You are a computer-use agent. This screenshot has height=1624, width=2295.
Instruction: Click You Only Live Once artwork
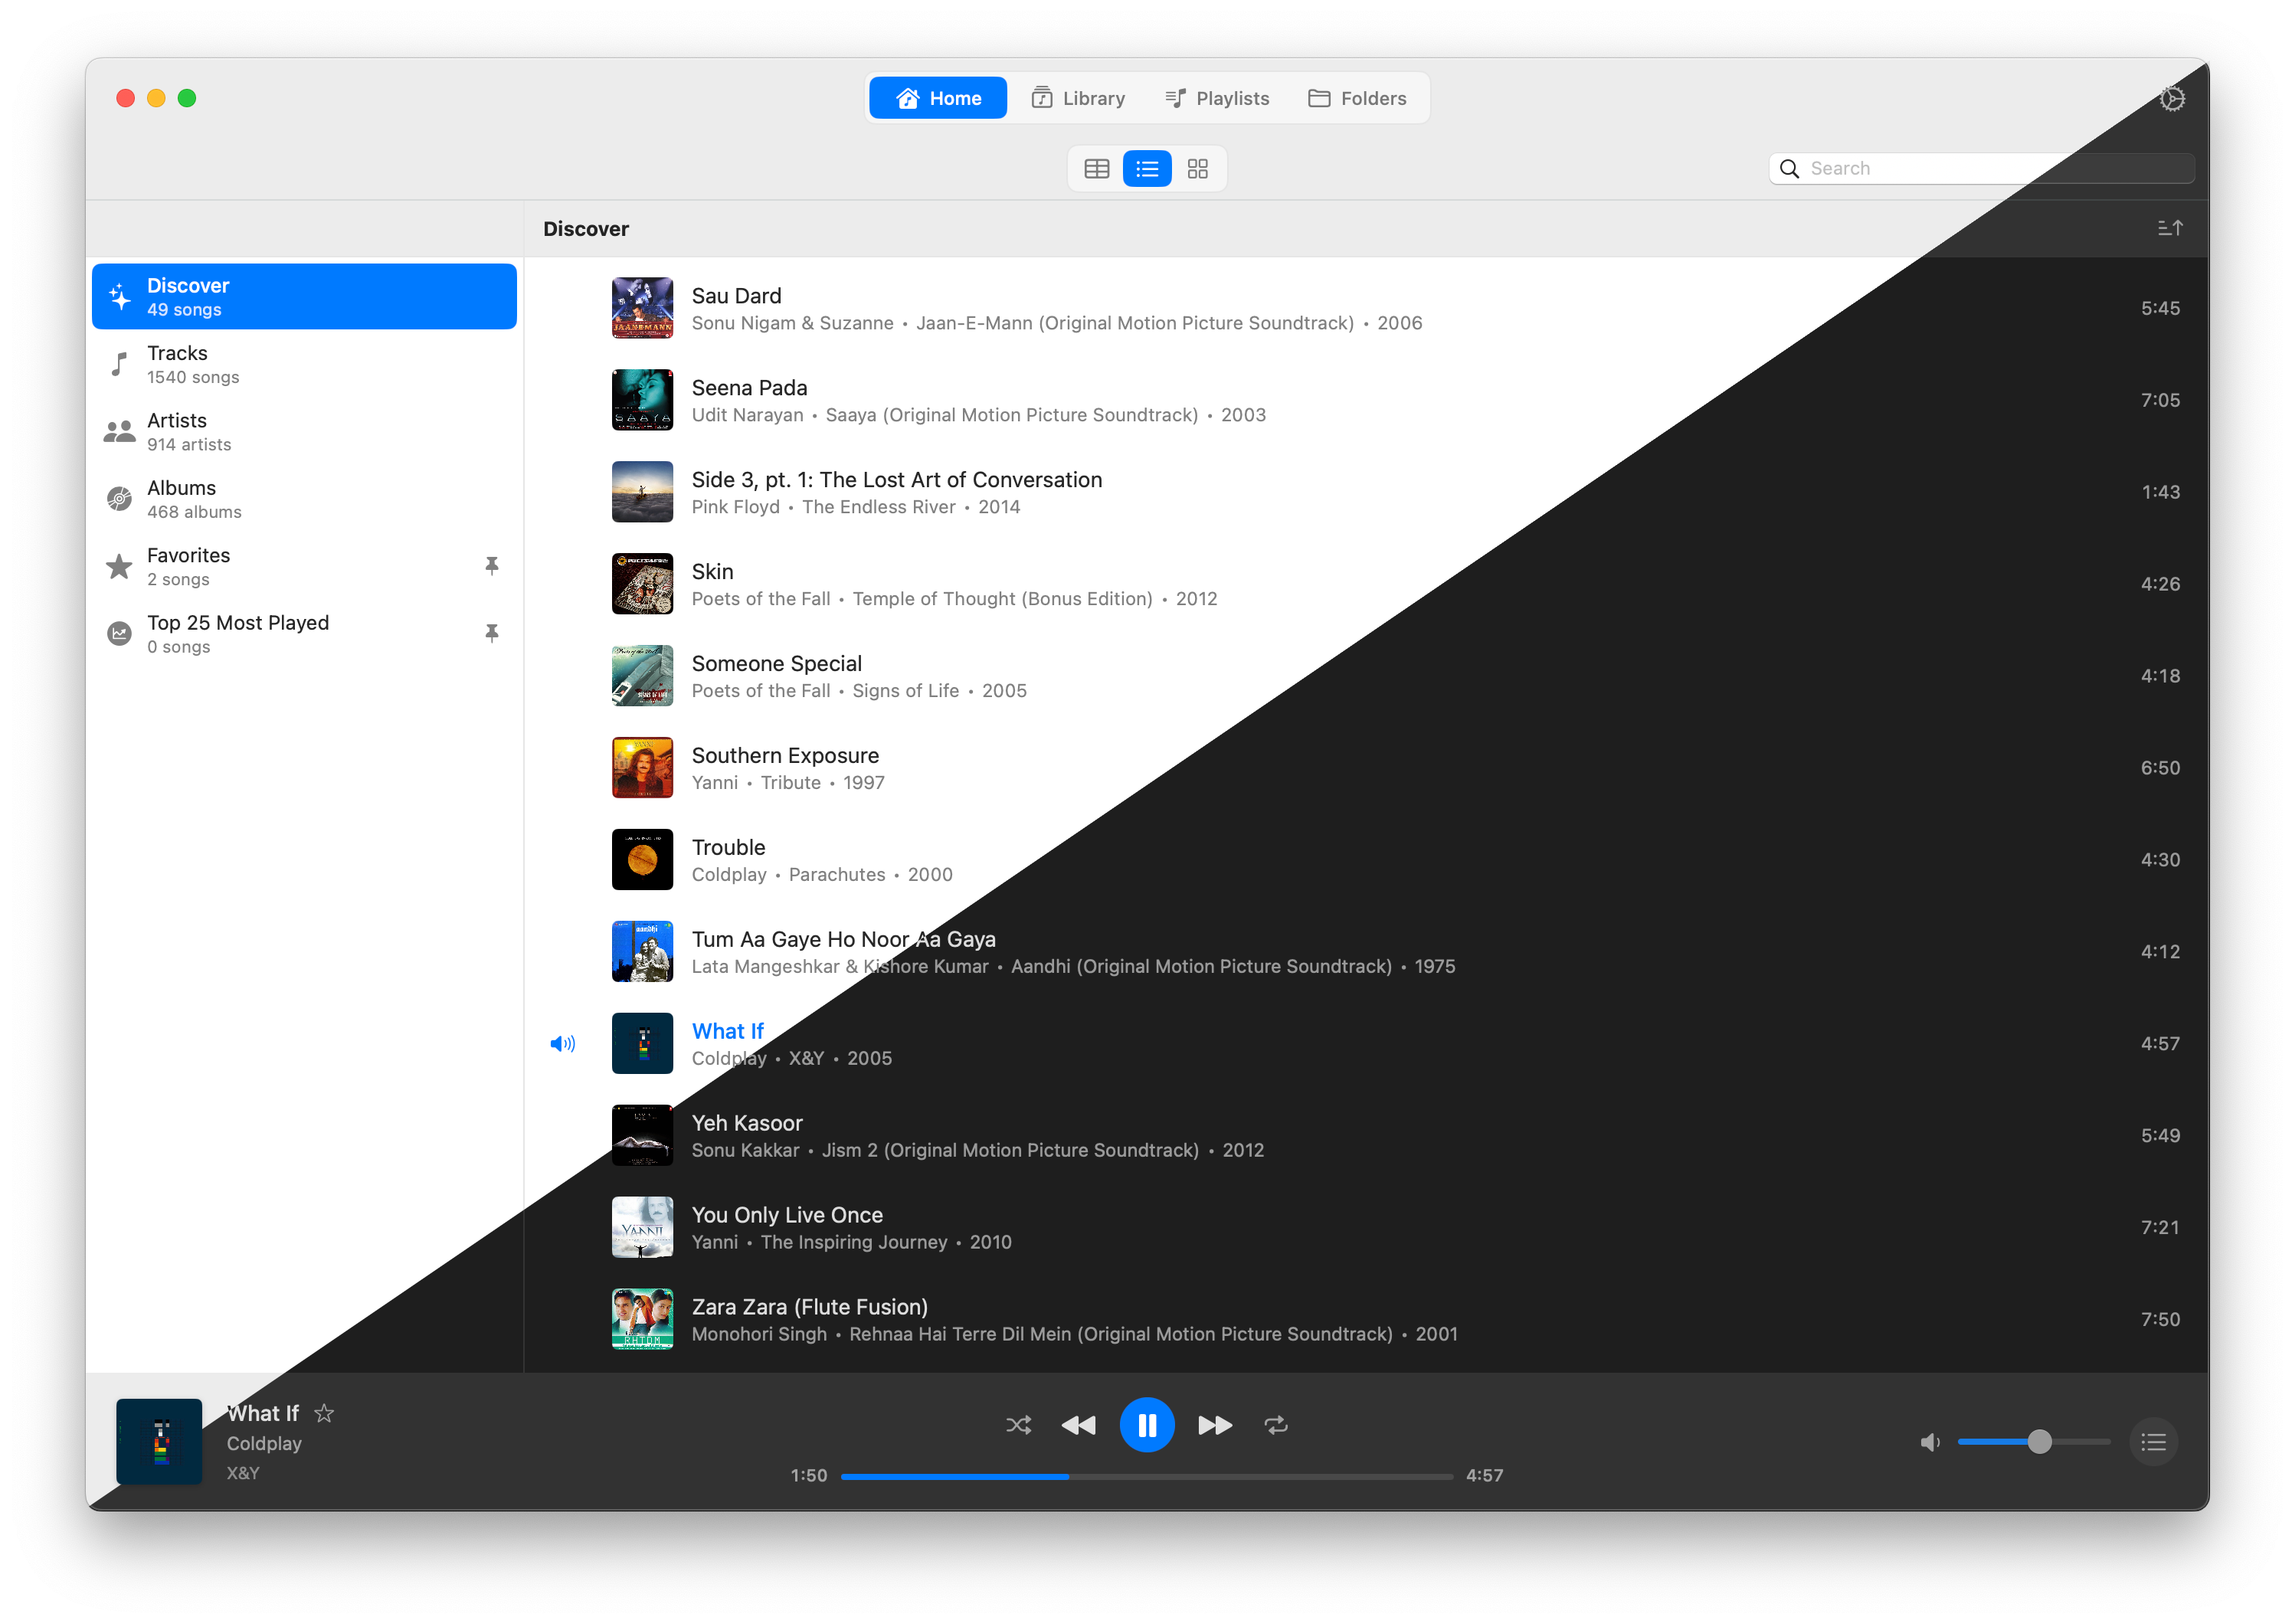click(x=642, y=1228)
